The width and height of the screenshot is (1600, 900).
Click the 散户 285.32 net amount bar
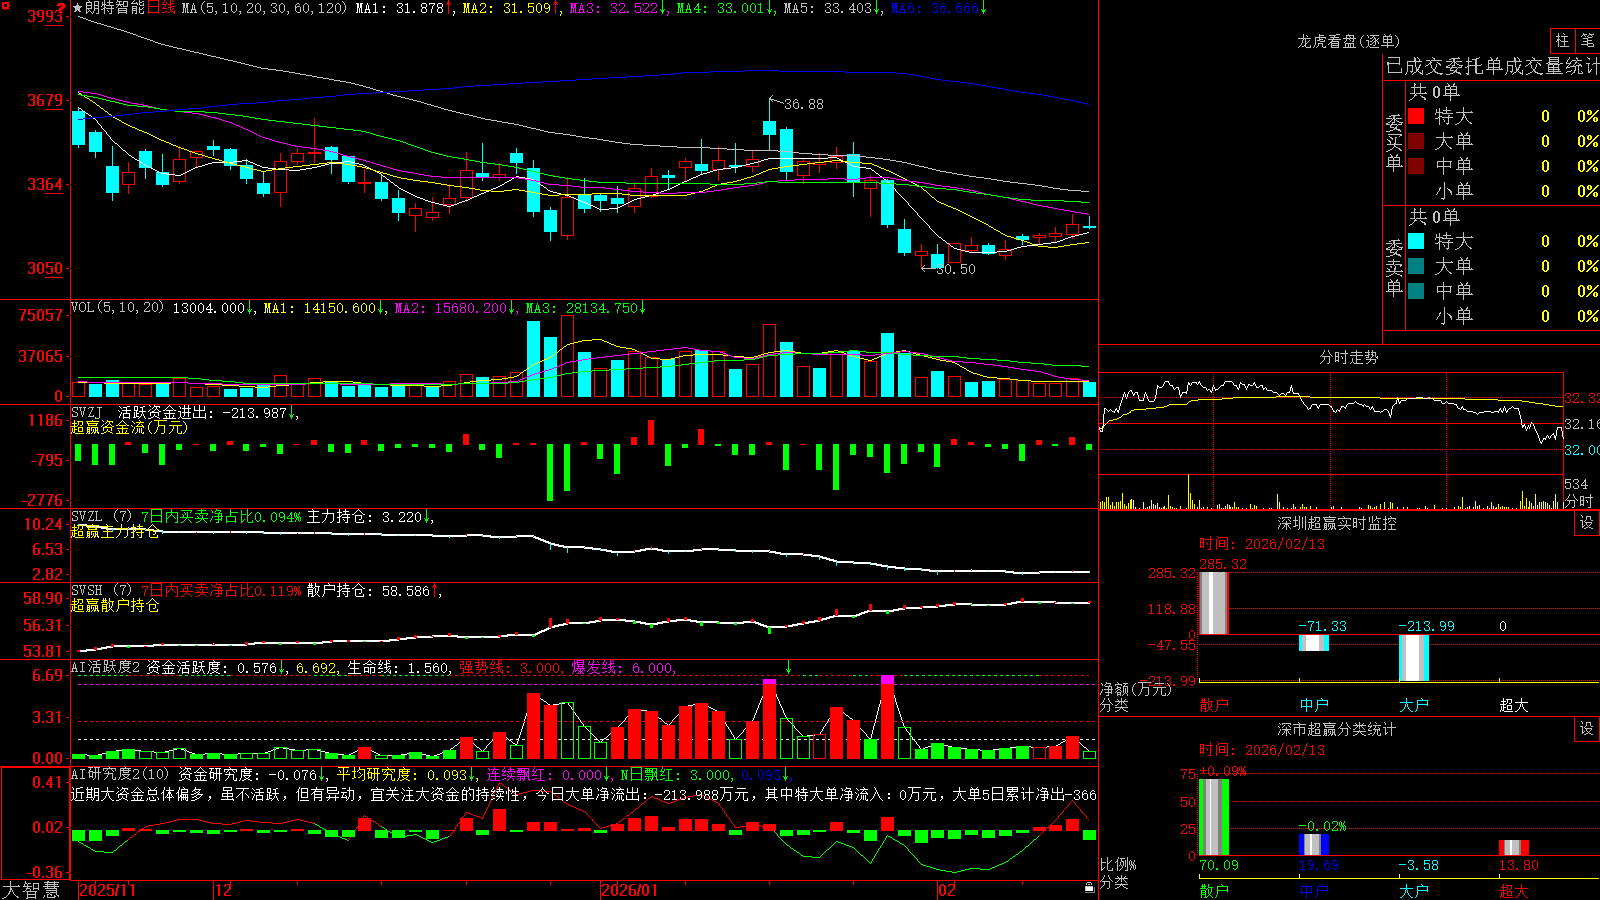tap(1214, 603)
